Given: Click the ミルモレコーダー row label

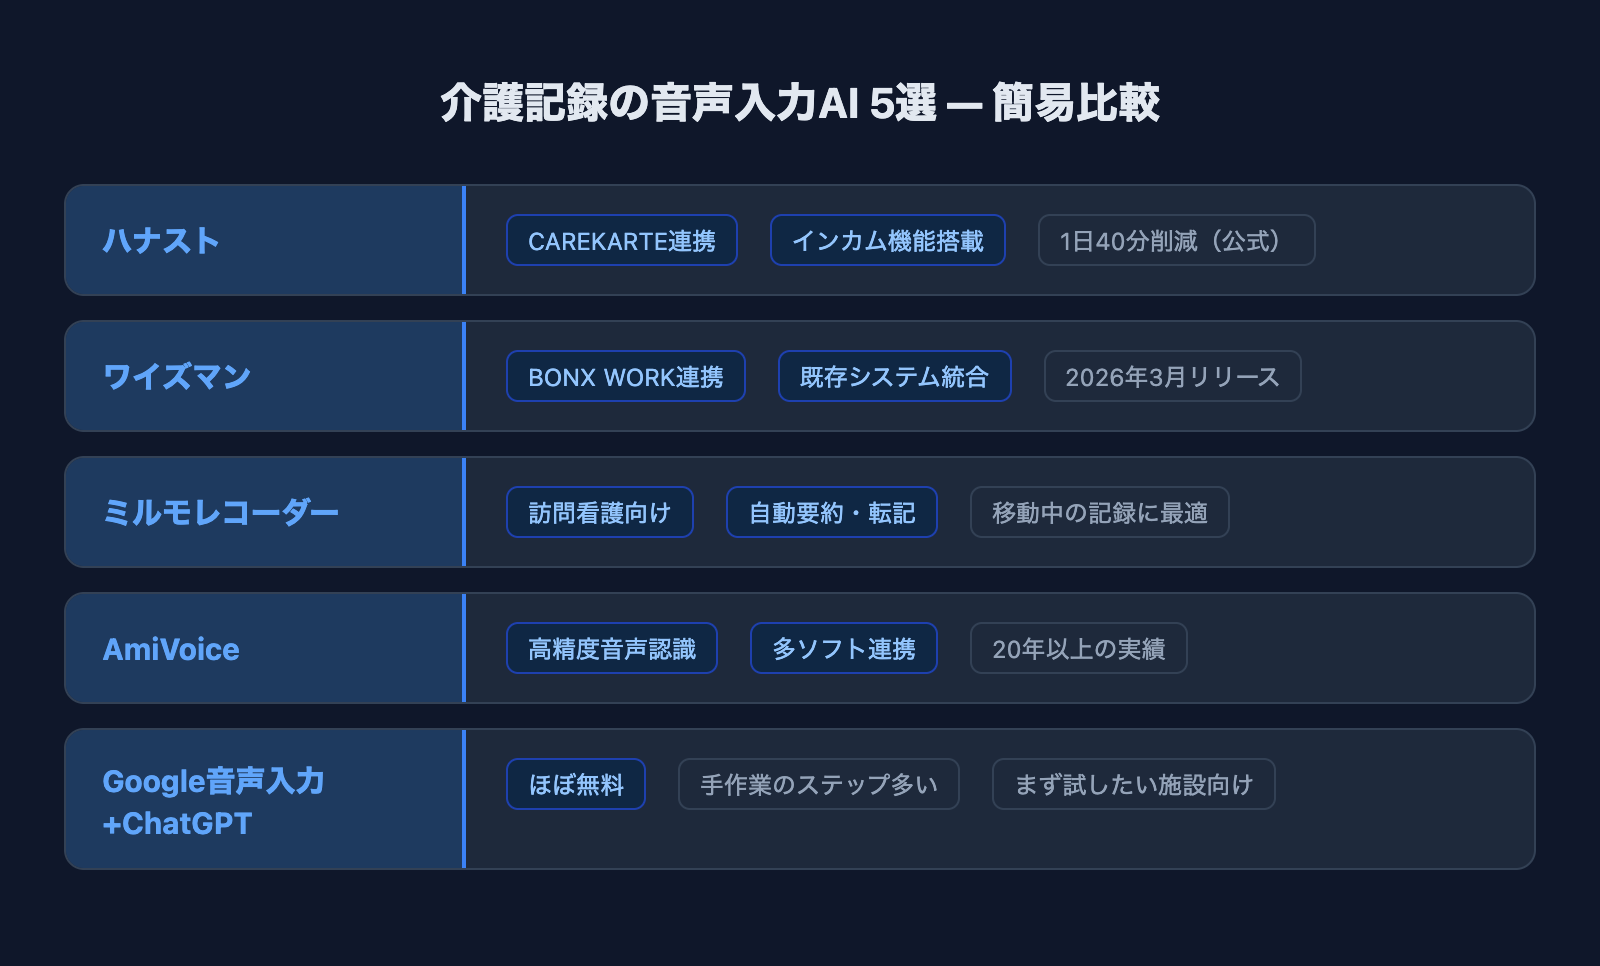Looking at the screenshot, I should [x=221, y=513].
